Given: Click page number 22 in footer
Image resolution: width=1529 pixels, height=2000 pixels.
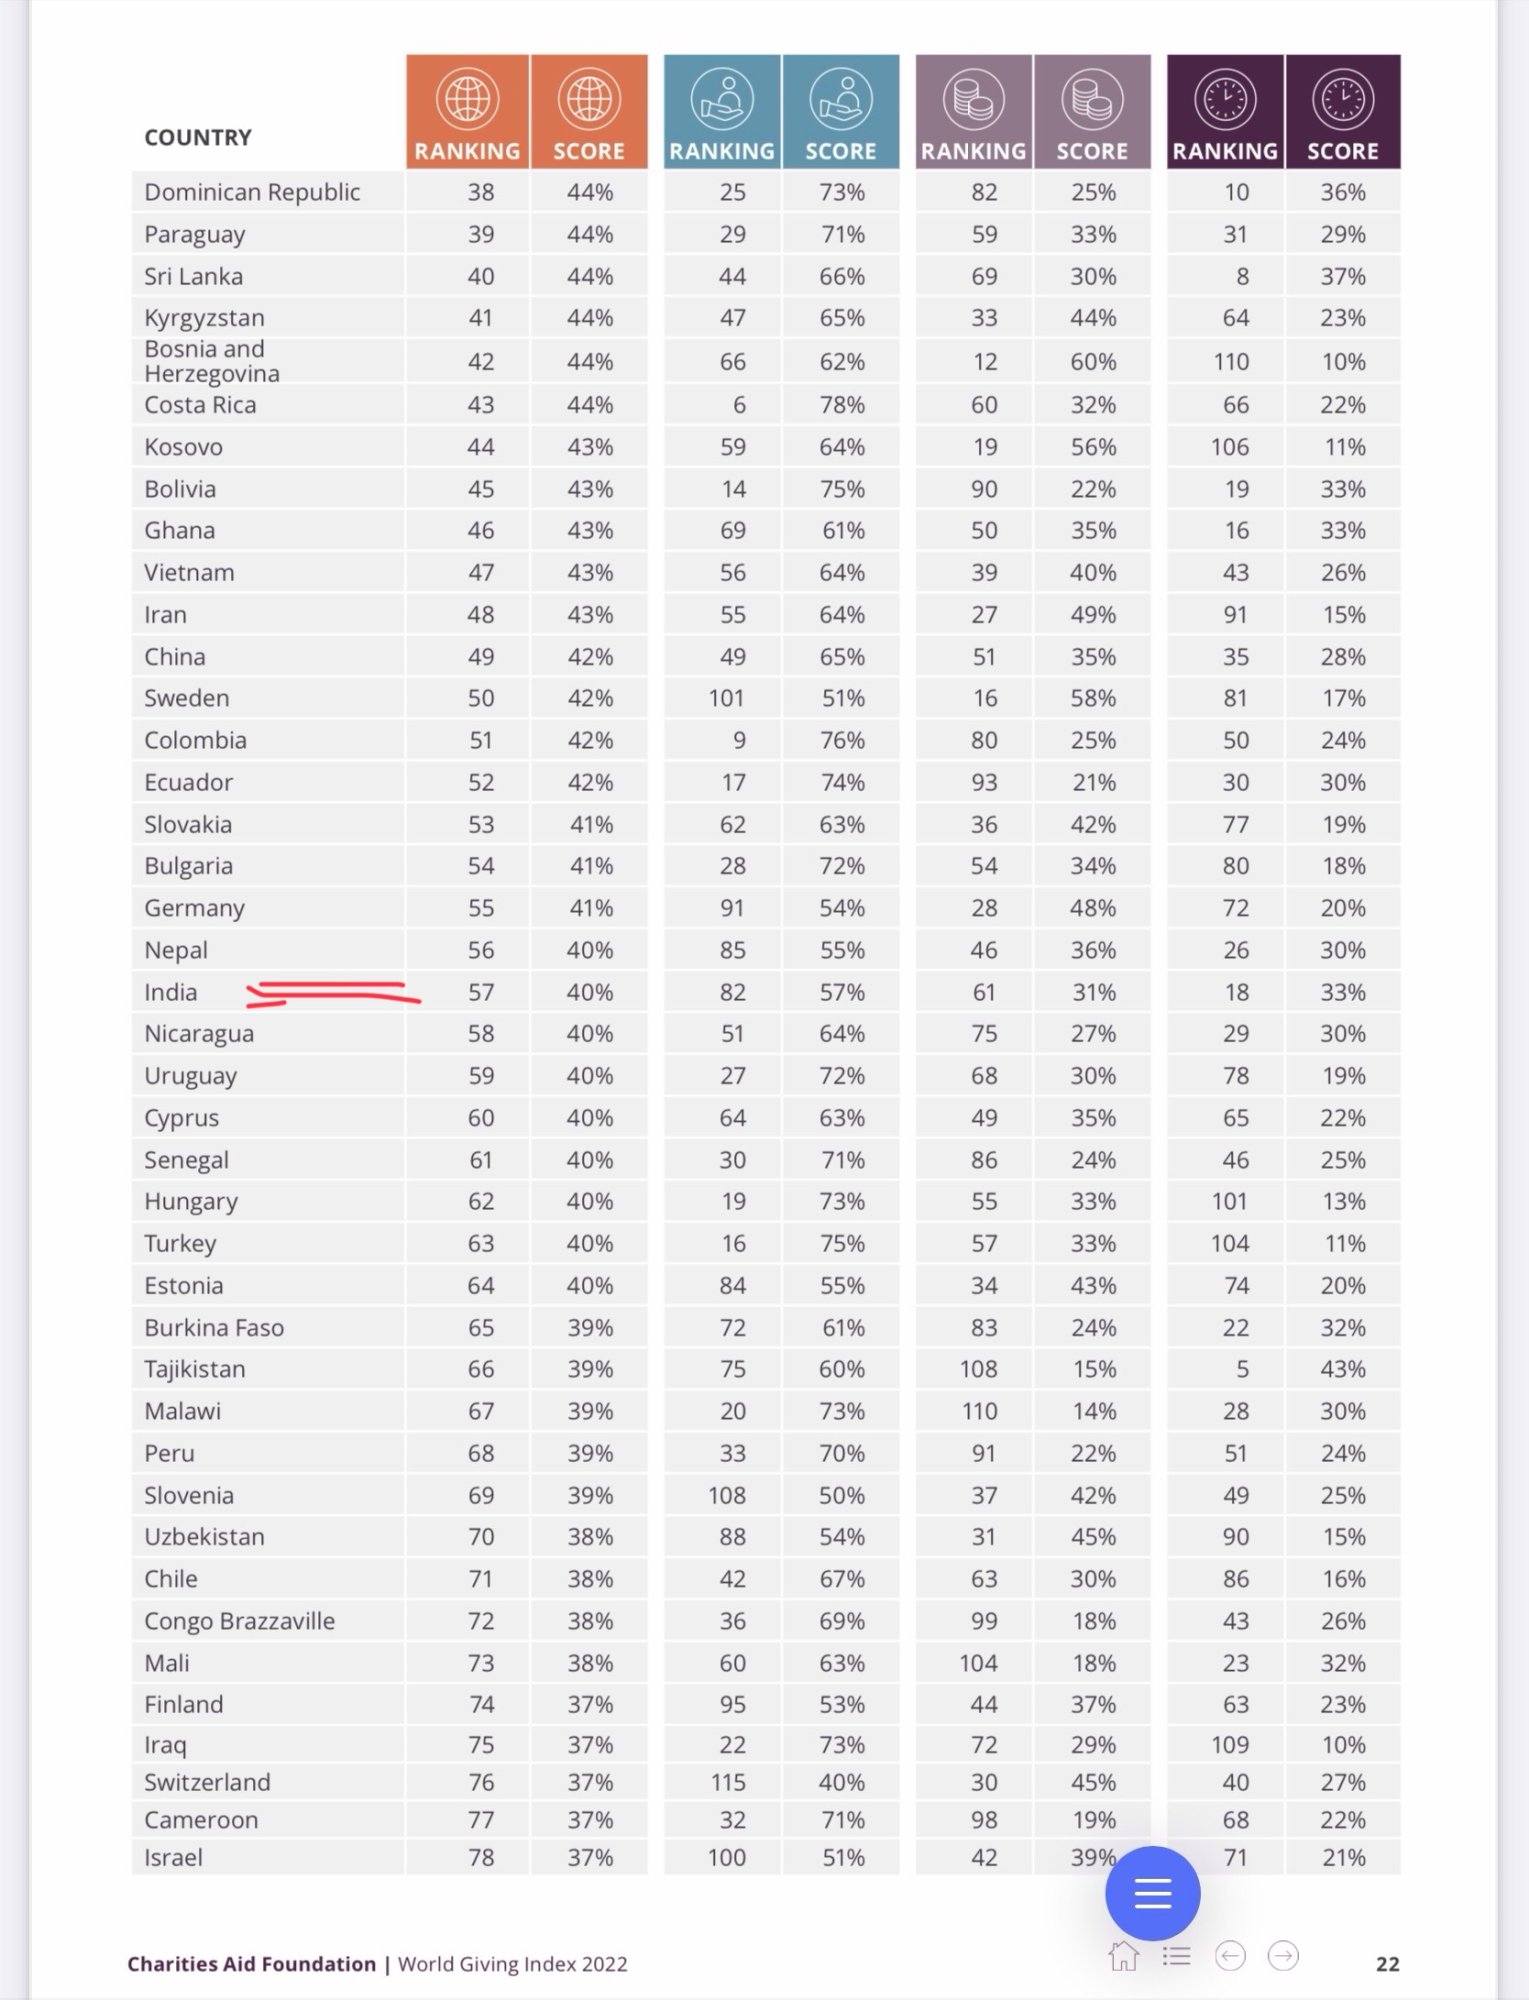Looking at the screenshot, I should point(1387,1964).
